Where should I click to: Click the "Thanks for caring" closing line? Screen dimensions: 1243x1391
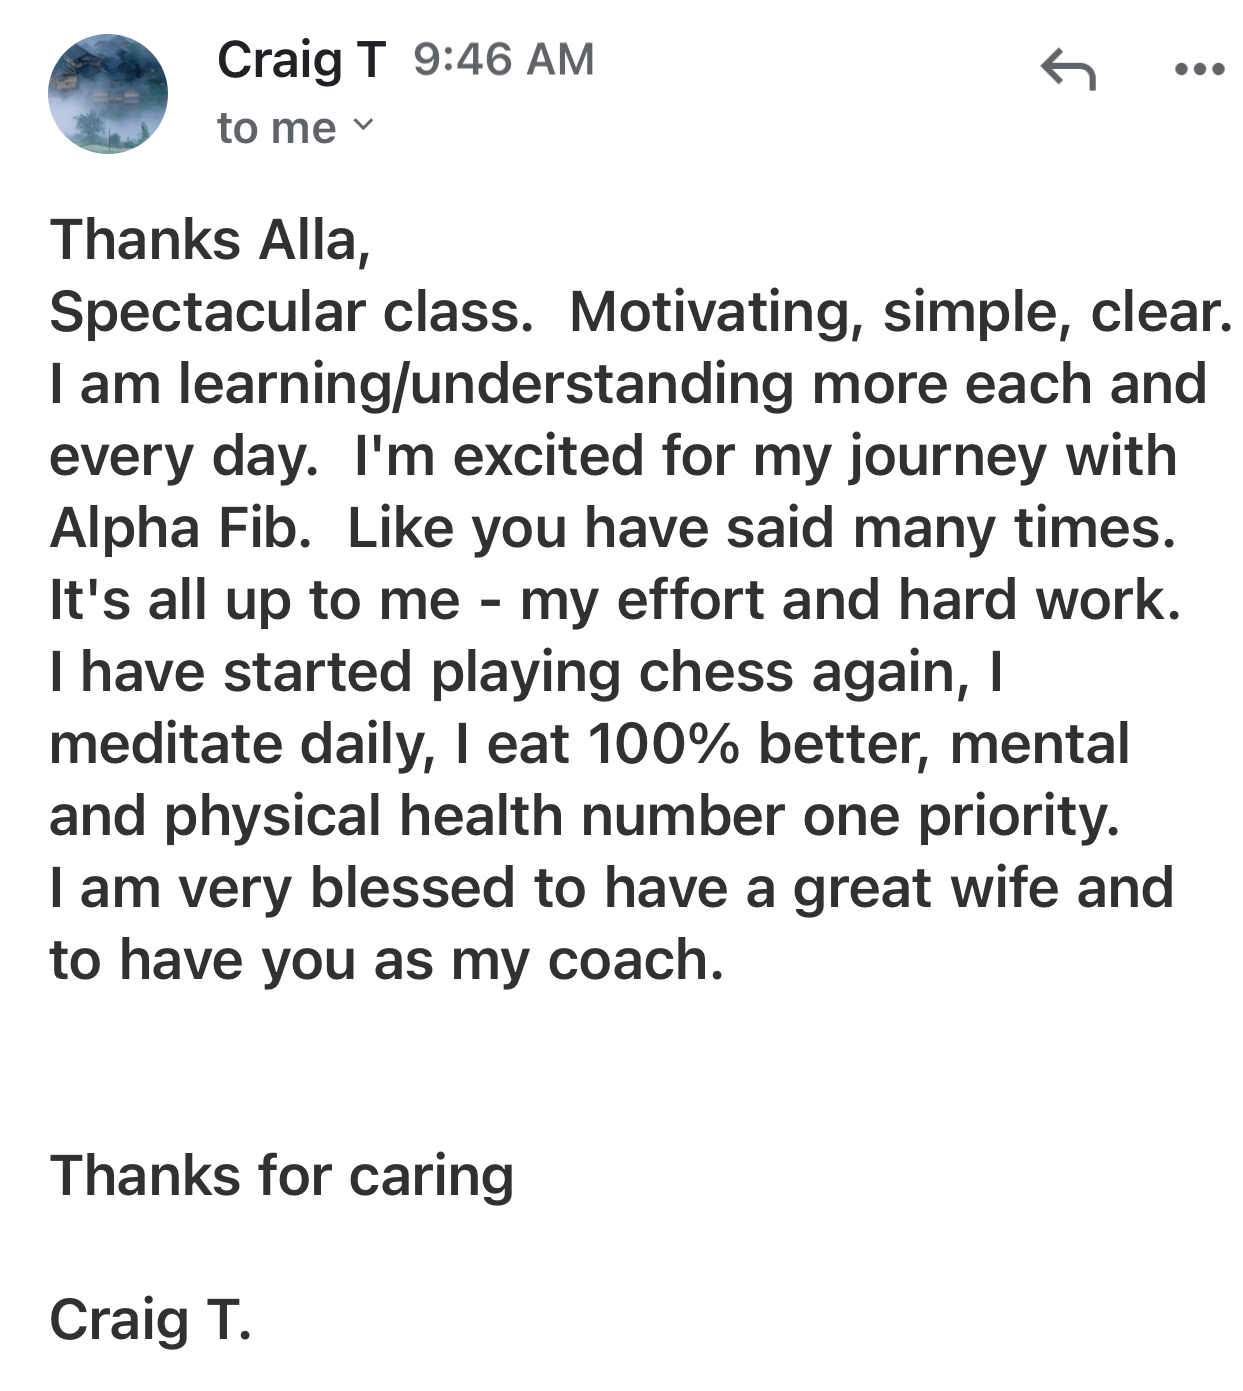(x=282, y=1174)
